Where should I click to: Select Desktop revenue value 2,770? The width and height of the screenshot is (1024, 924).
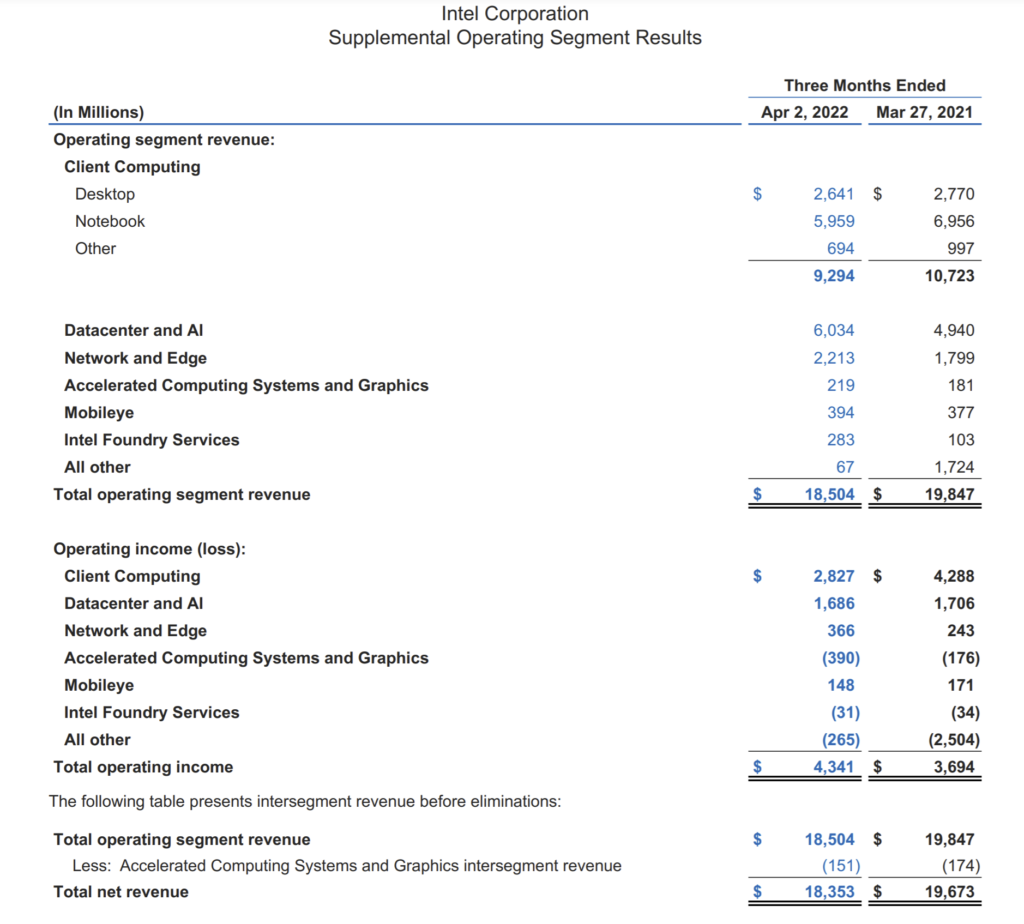[x=953, y=194]
